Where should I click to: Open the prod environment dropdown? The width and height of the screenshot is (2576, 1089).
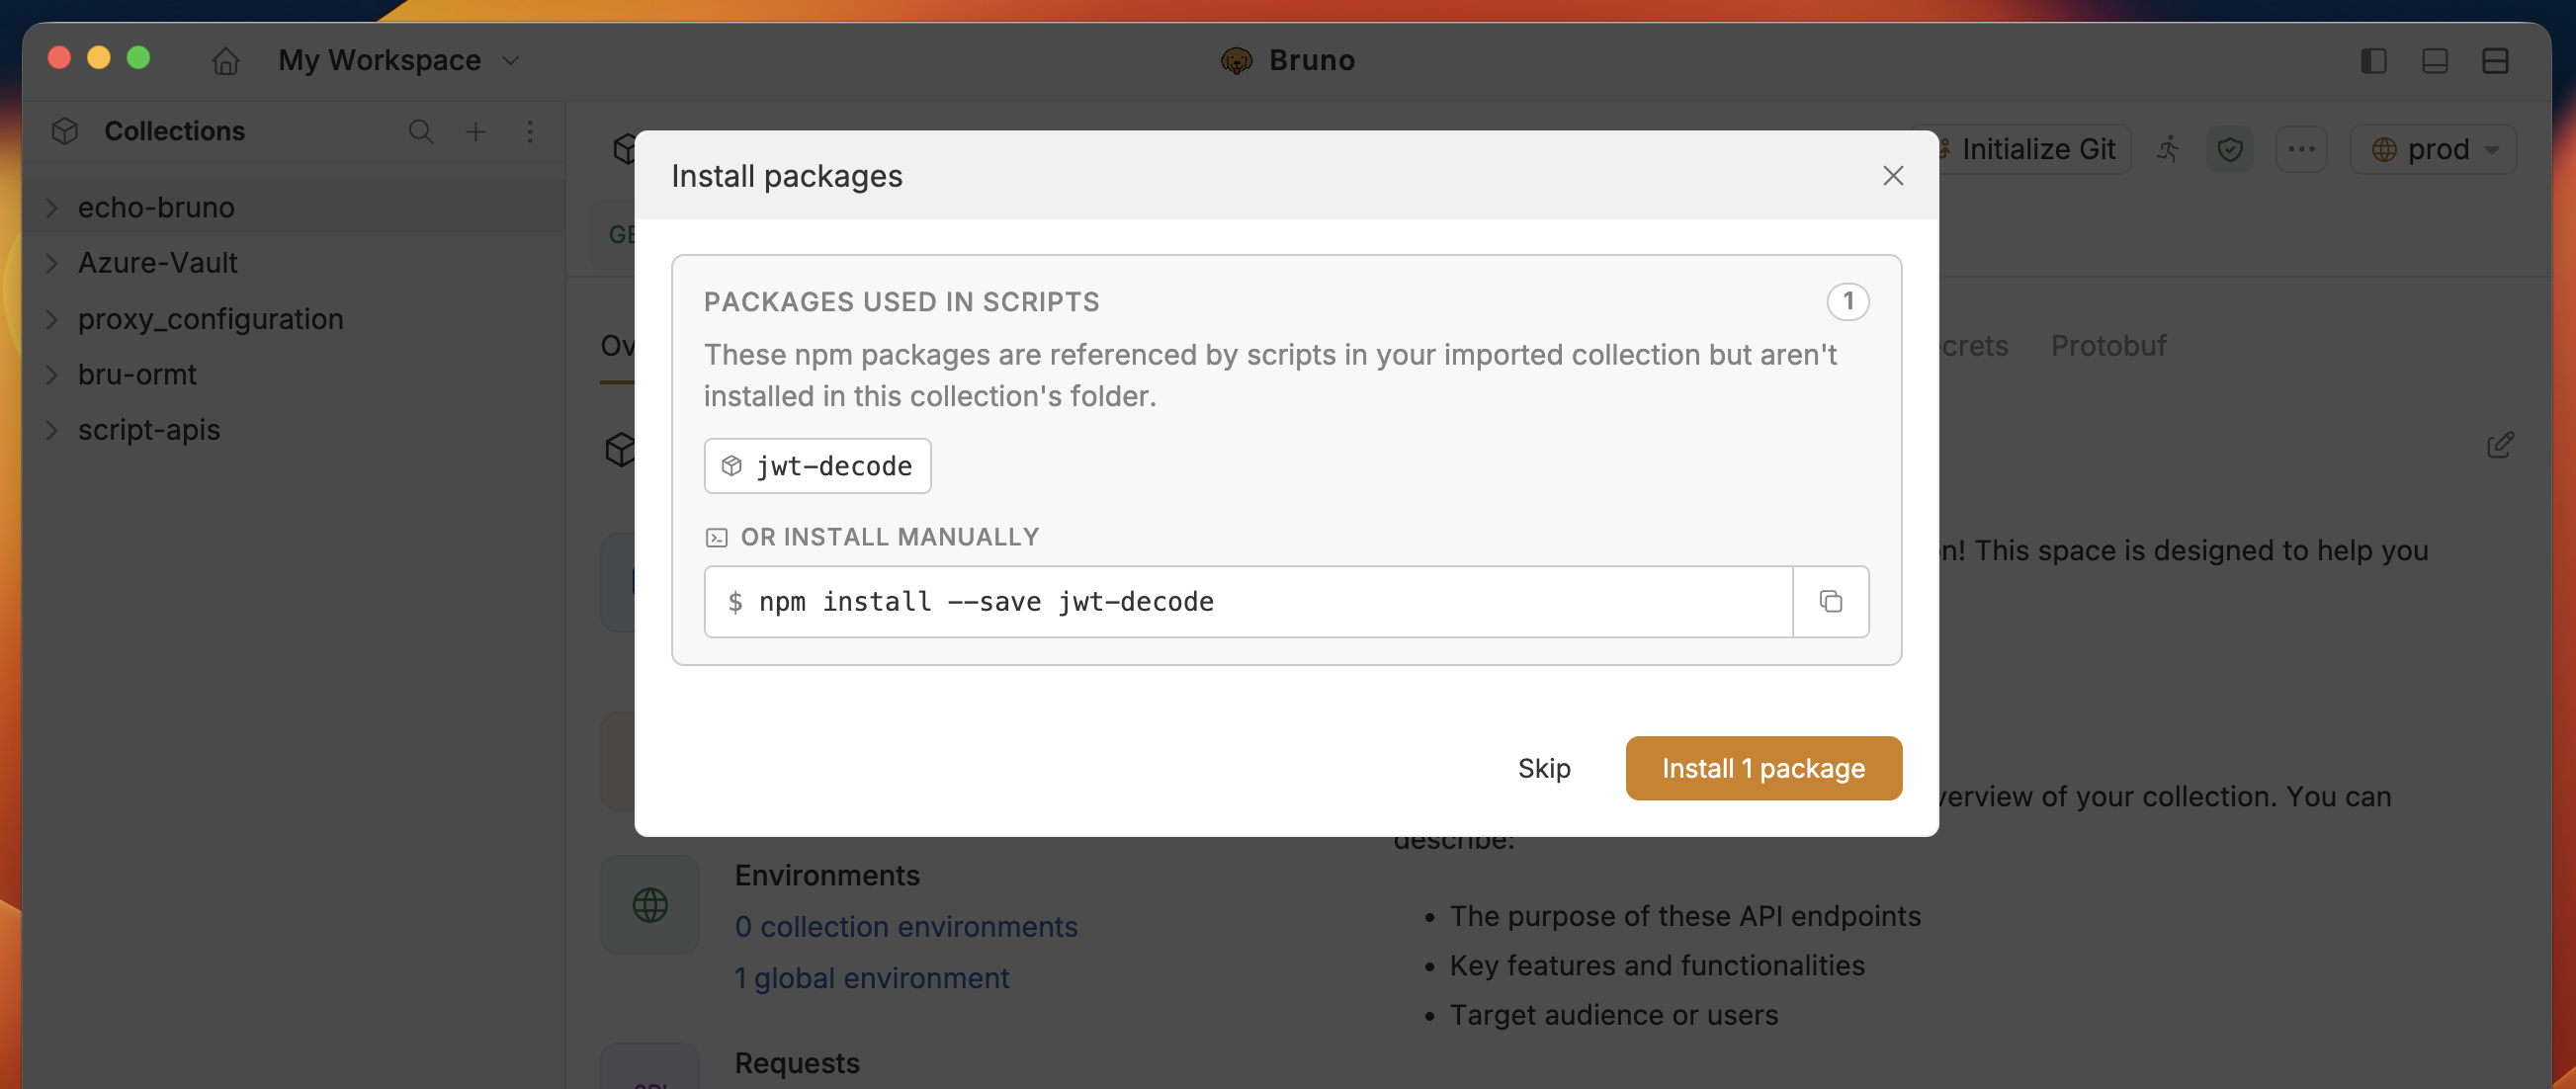2433,149
